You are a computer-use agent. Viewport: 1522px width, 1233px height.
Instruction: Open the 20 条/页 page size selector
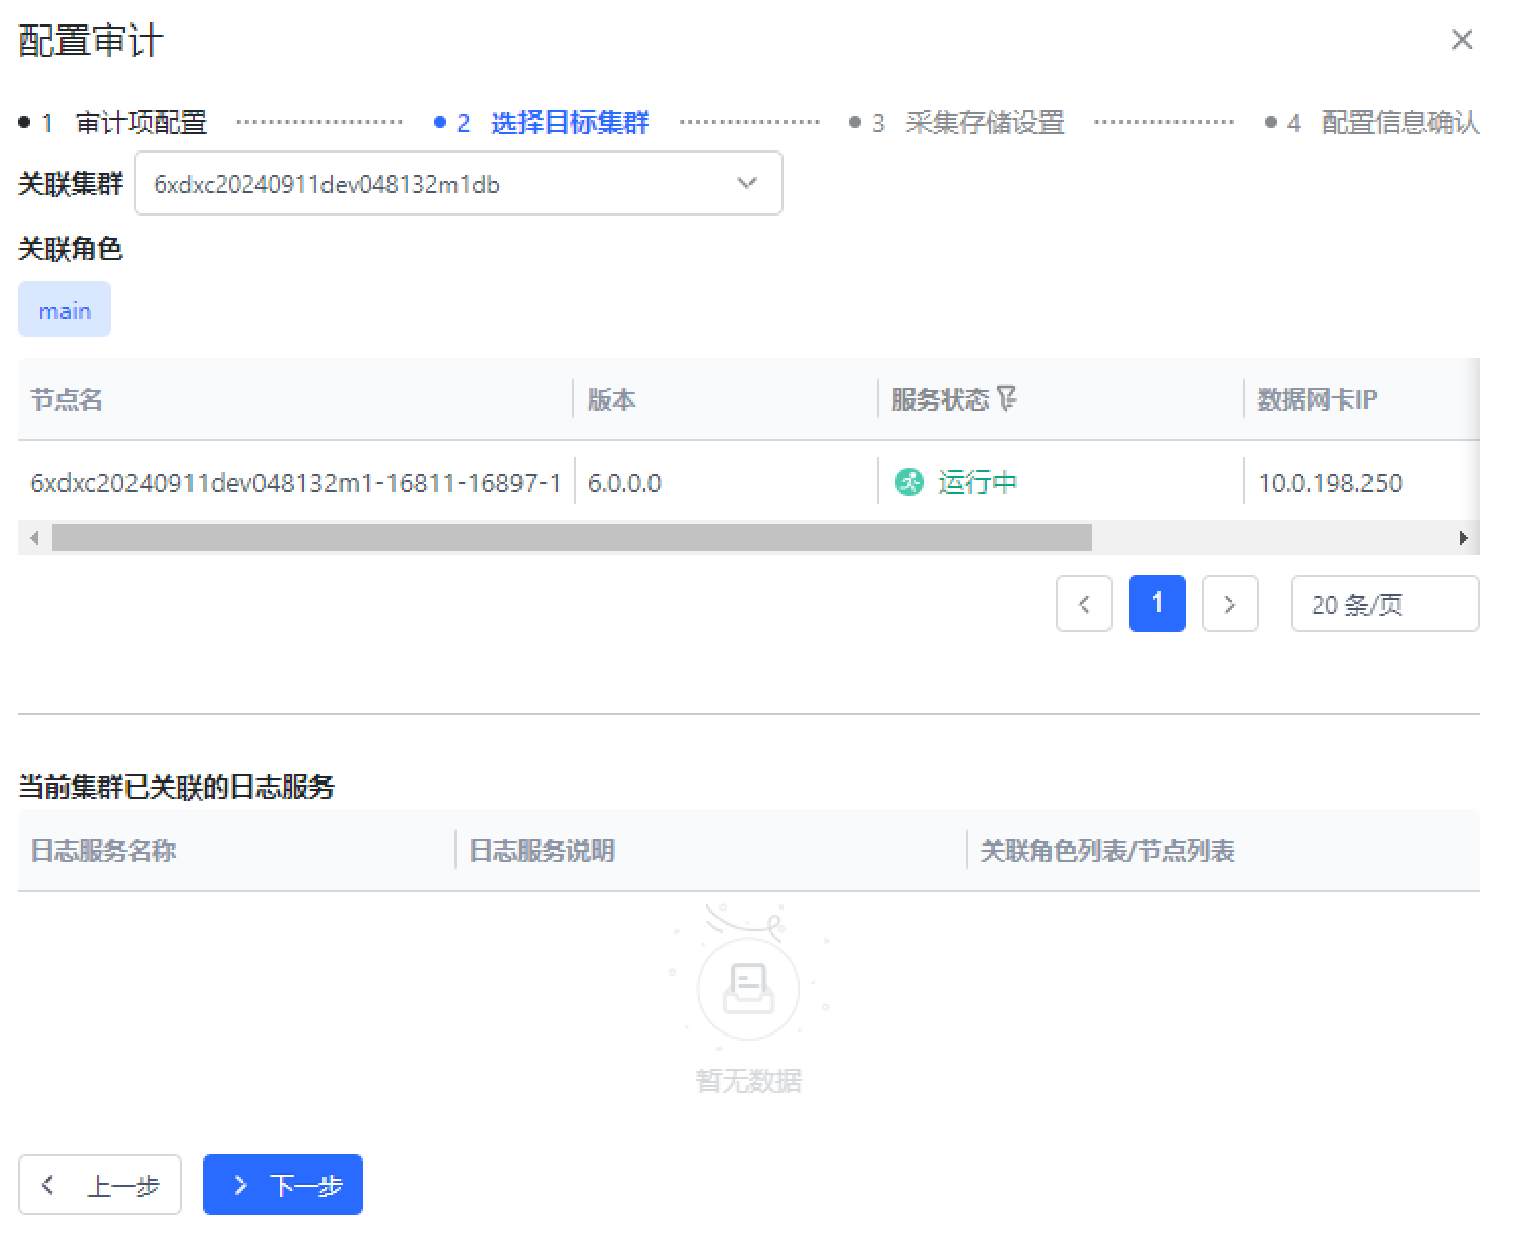(x=1384, y=603)
